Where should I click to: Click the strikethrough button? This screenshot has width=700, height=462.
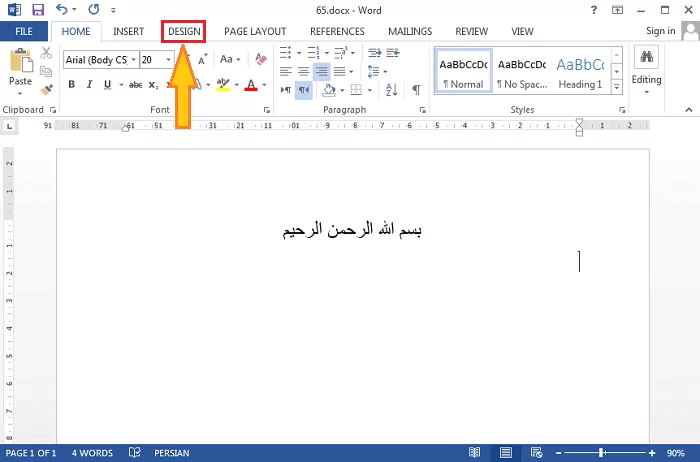tap(135, 85)
